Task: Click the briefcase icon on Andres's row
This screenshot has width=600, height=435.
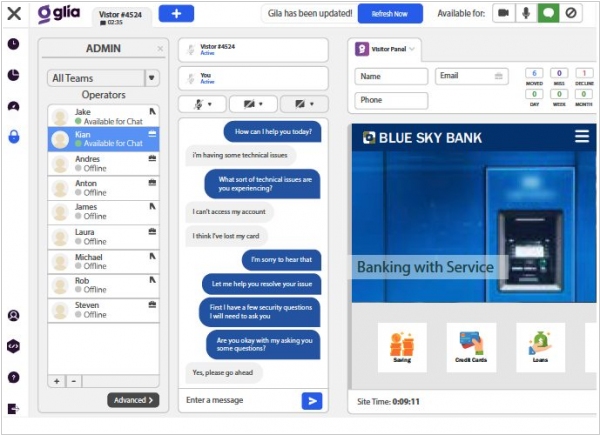Action: 152,158
